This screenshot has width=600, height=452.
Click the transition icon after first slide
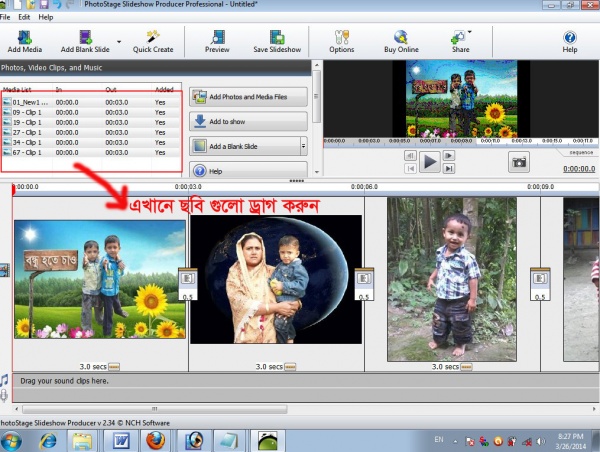[188, 277]
